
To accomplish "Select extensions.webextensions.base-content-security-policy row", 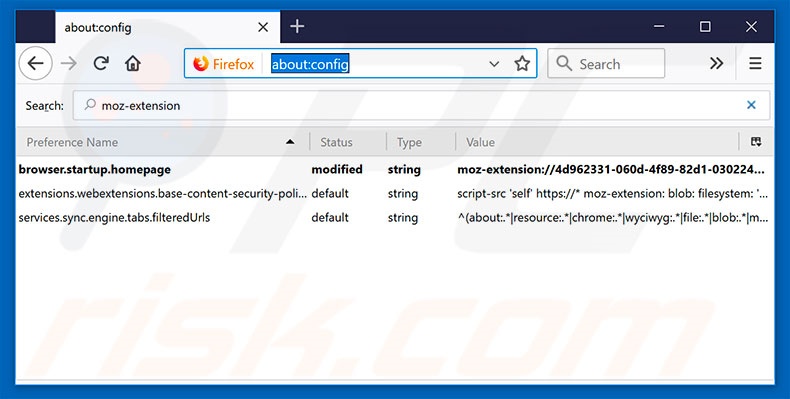I will coord(395,193).
